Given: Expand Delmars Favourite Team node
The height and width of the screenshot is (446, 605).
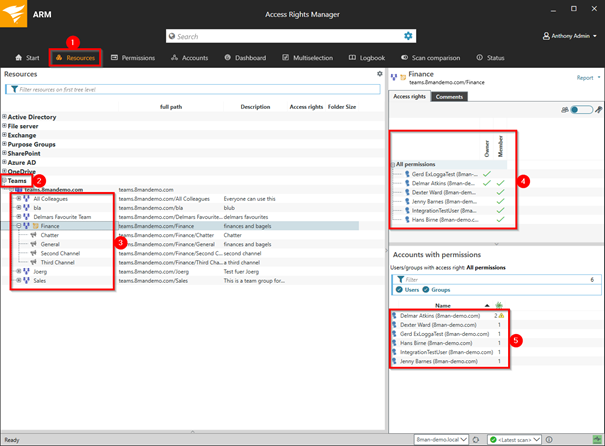Looking at the screenshot, I should pyautogui.click(x=19, y=216).
